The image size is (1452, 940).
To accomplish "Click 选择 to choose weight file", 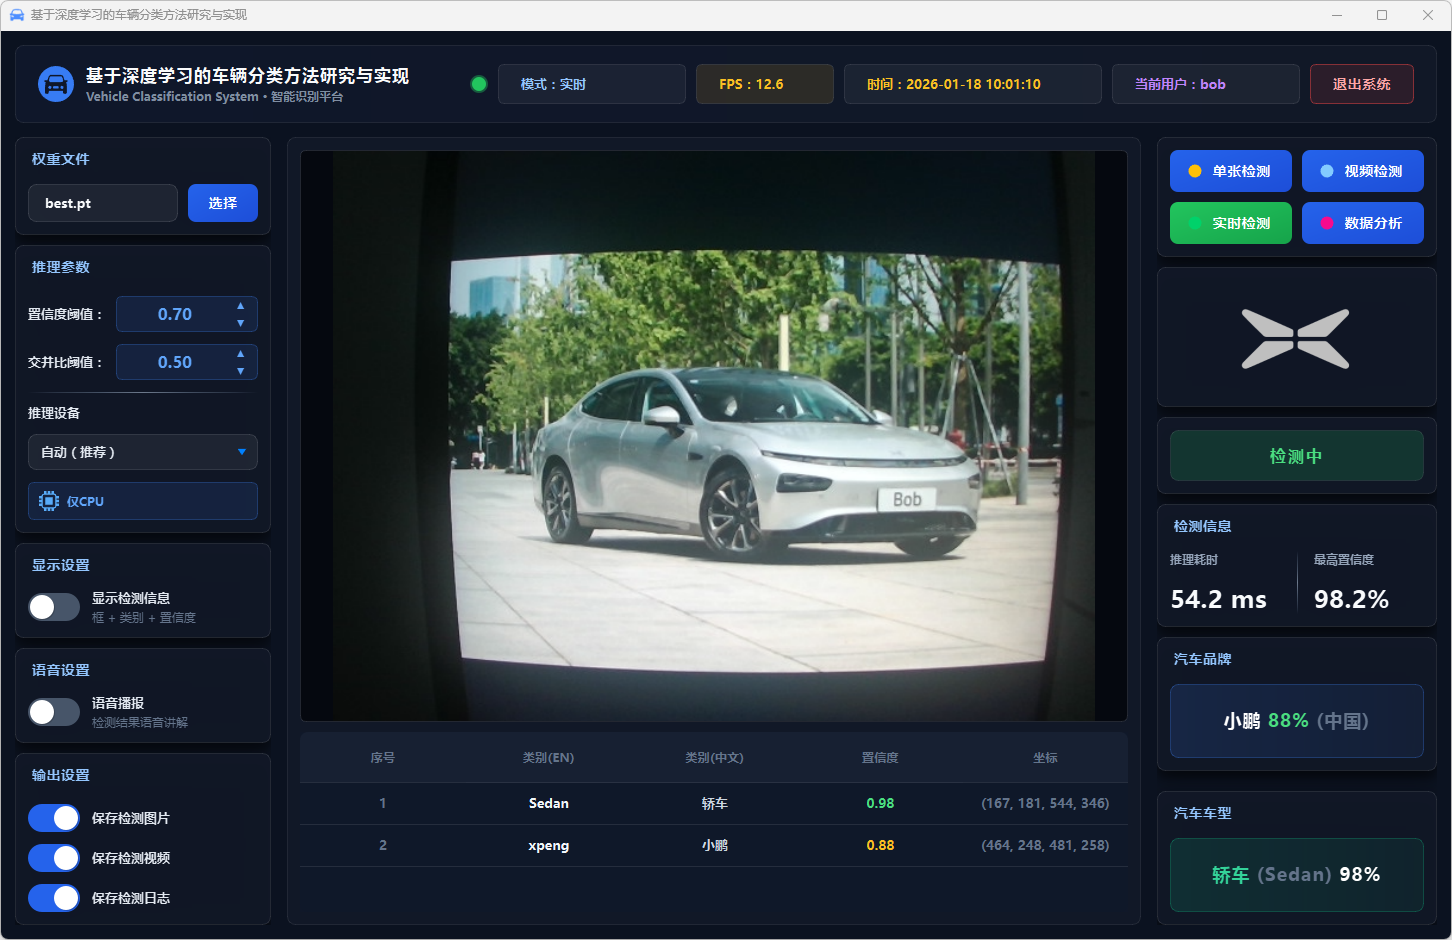I will pyautogui.click(x=223, y=203).
